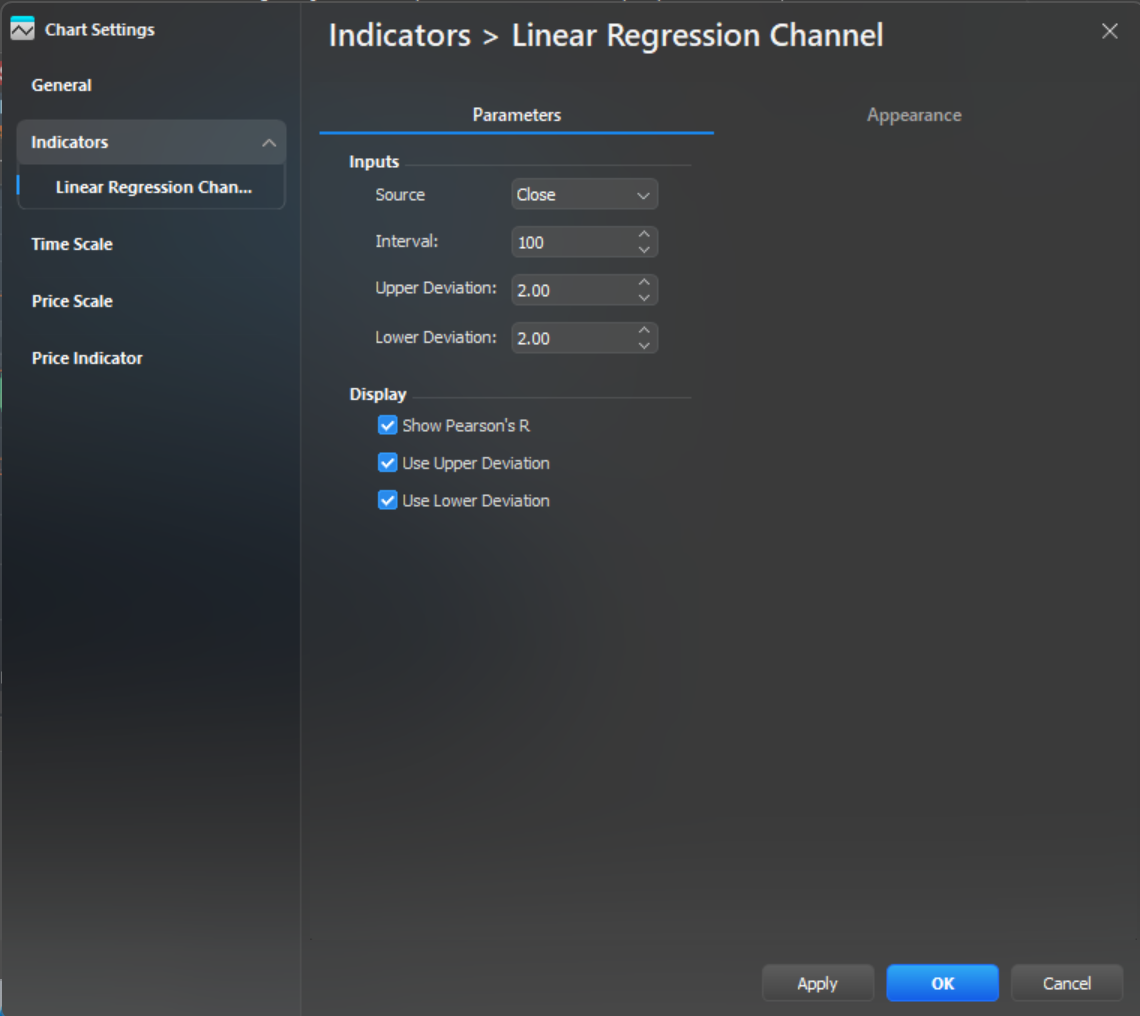Decrease Upper Deviation with down arrow
The width and height of the screenshot is (1140, 1016).
[644, 298]
